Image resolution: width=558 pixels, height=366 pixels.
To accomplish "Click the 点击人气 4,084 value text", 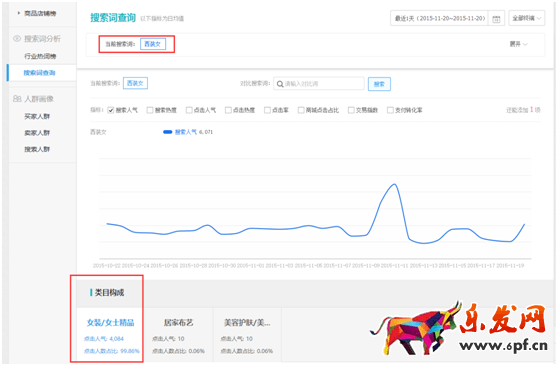I will [x=104, y=339].
